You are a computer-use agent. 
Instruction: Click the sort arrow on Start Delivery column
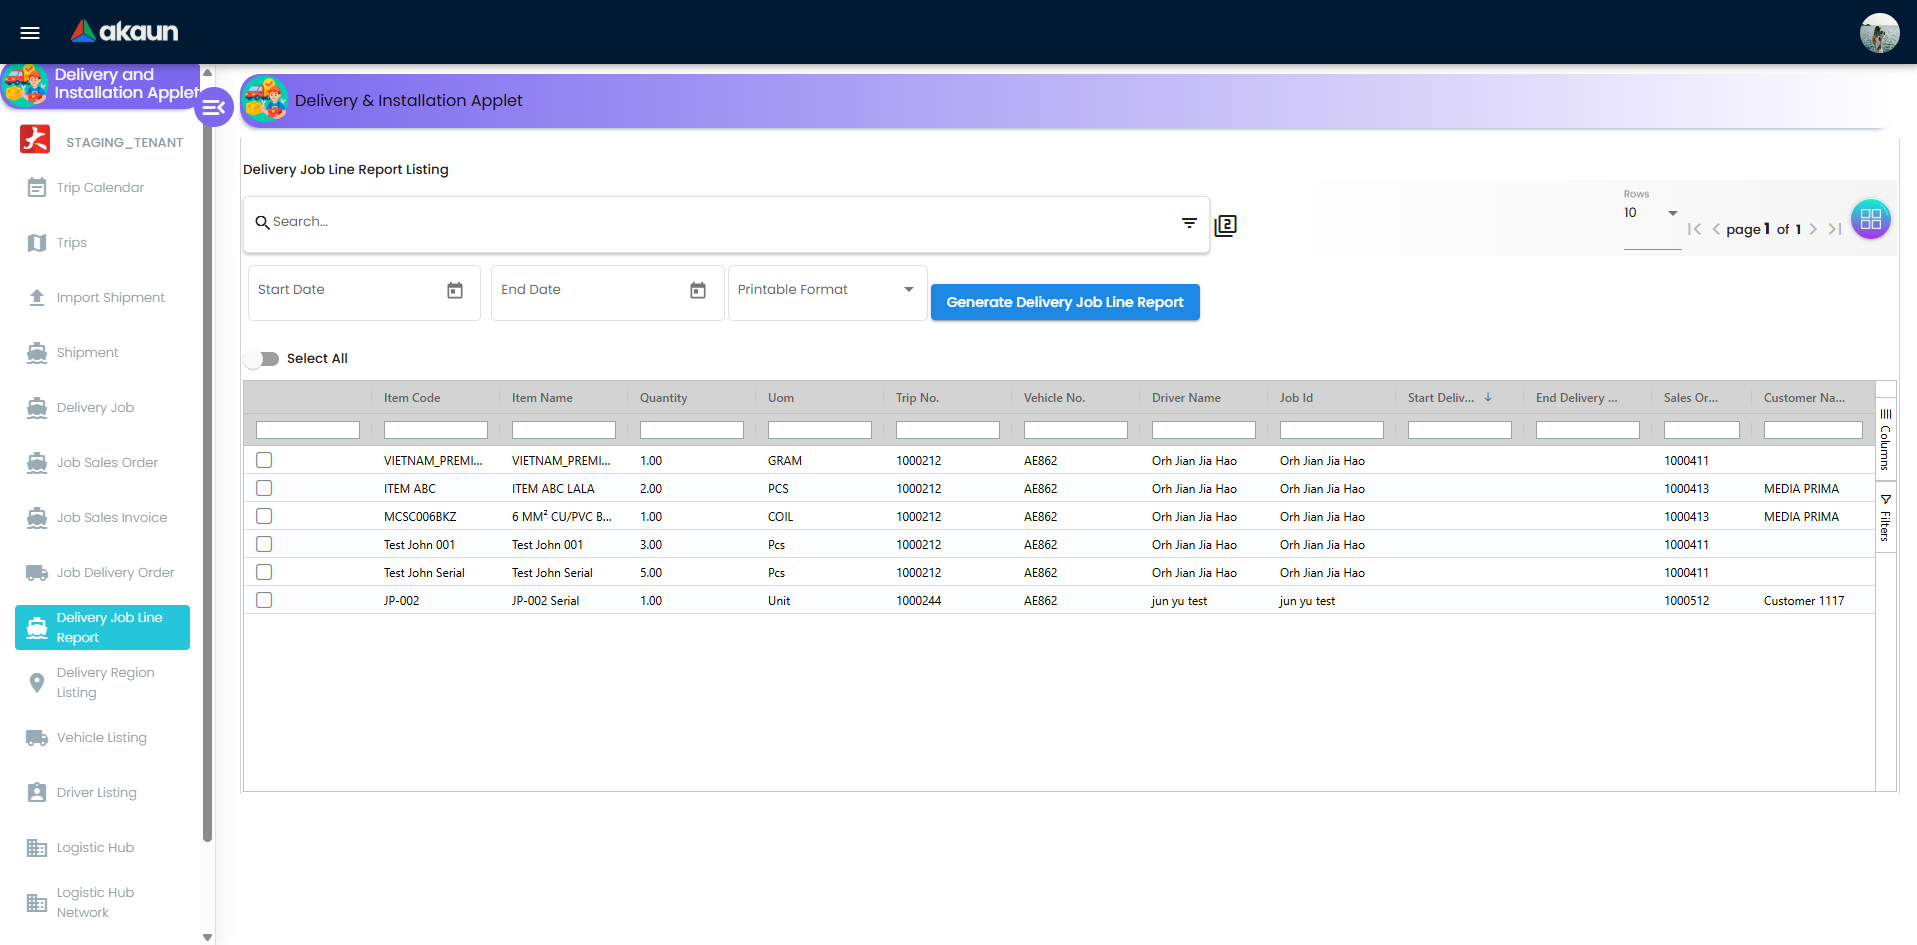1489,397
